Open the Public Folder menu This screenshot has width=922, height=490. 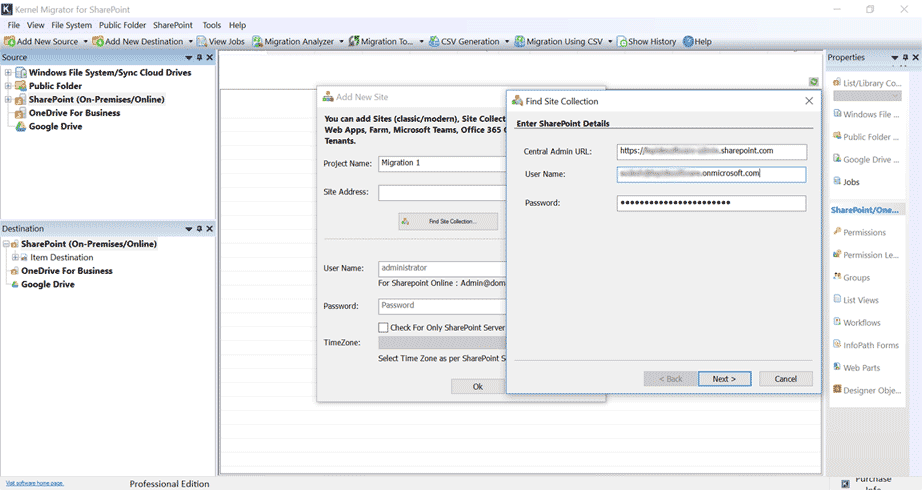click(122, 25)
